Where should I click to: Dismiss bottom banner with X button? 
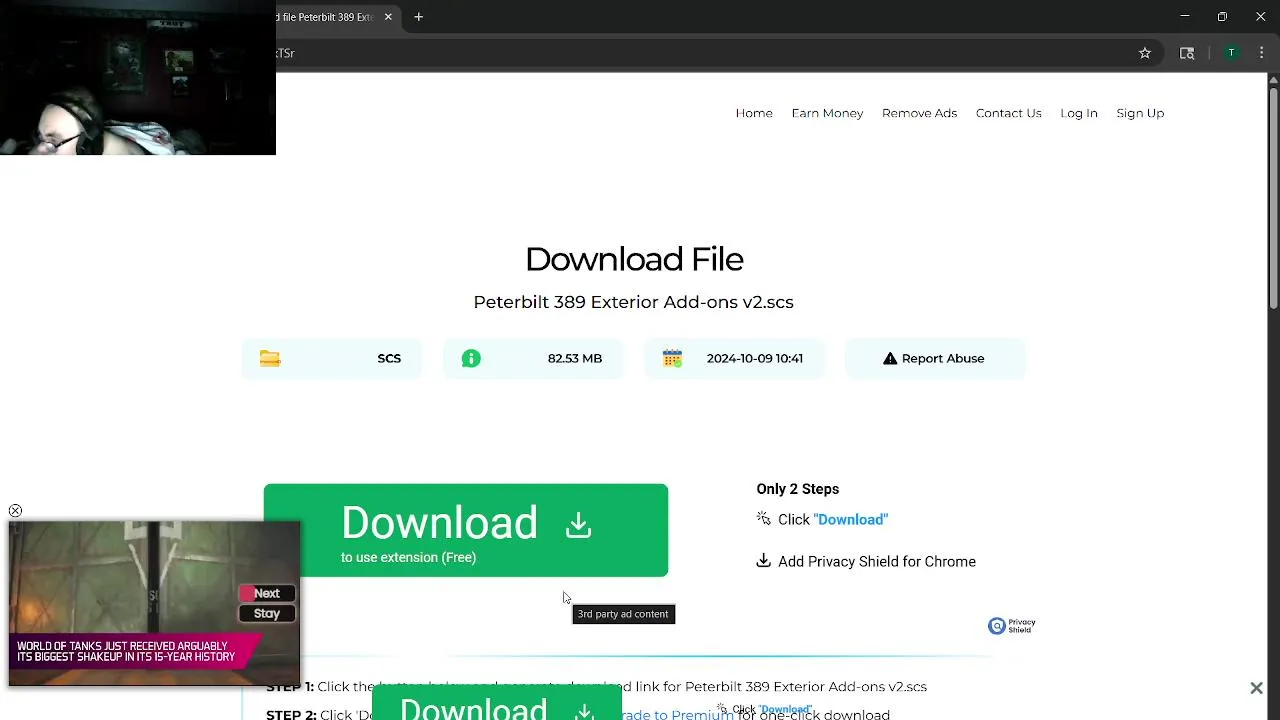(x=1256, y=688)
